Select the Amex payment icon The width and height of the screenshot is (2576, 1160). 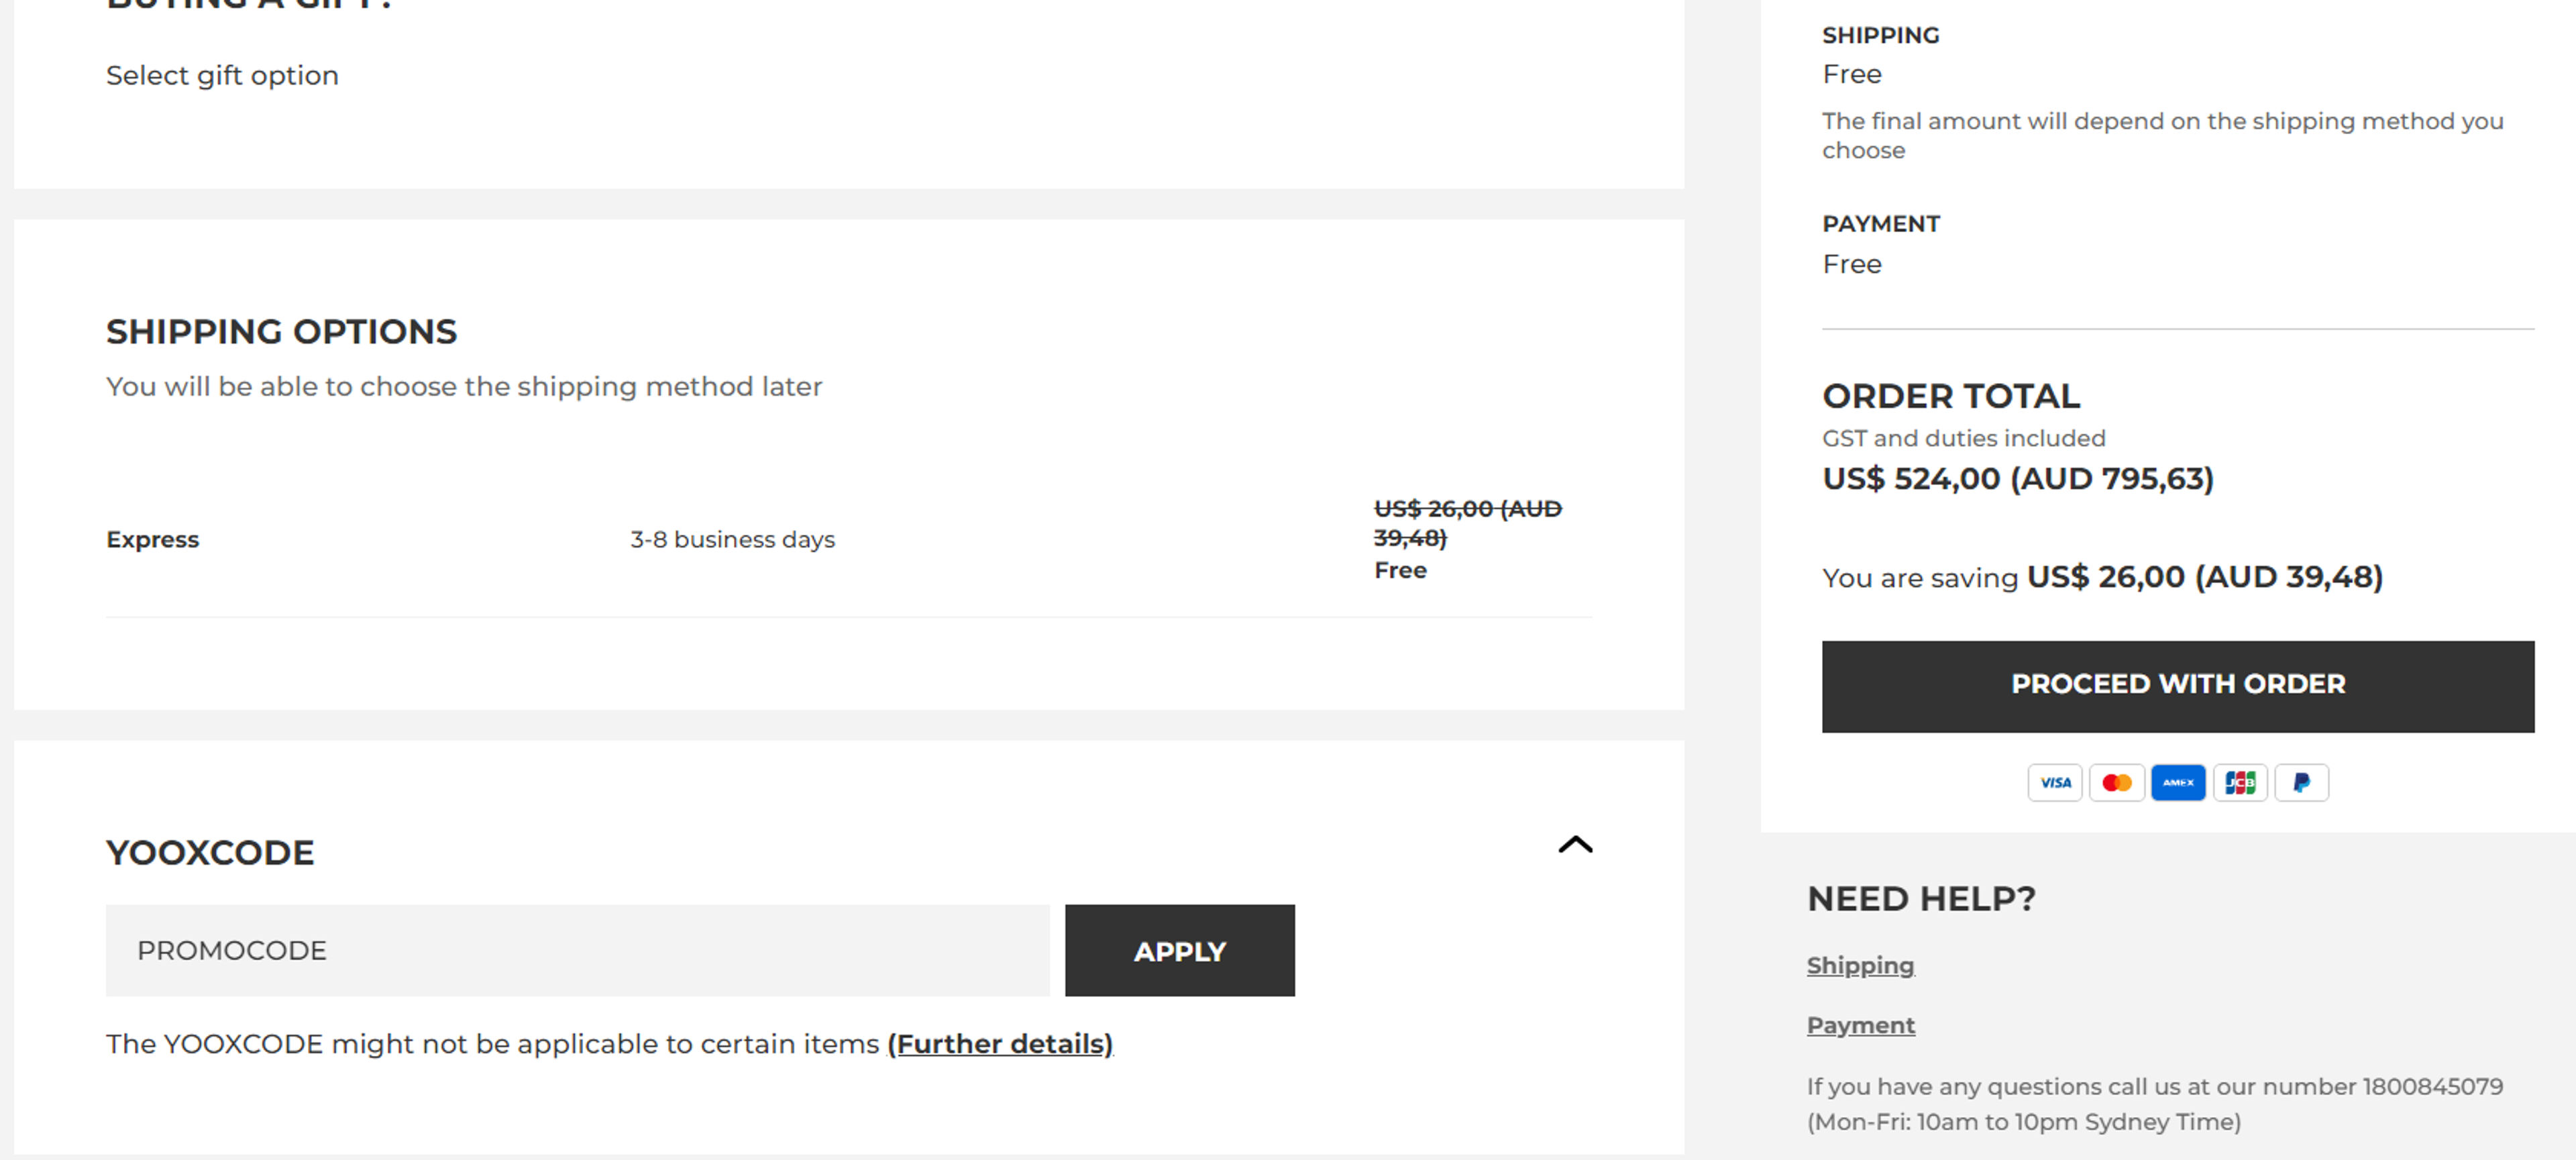(x=2178, y=782)
